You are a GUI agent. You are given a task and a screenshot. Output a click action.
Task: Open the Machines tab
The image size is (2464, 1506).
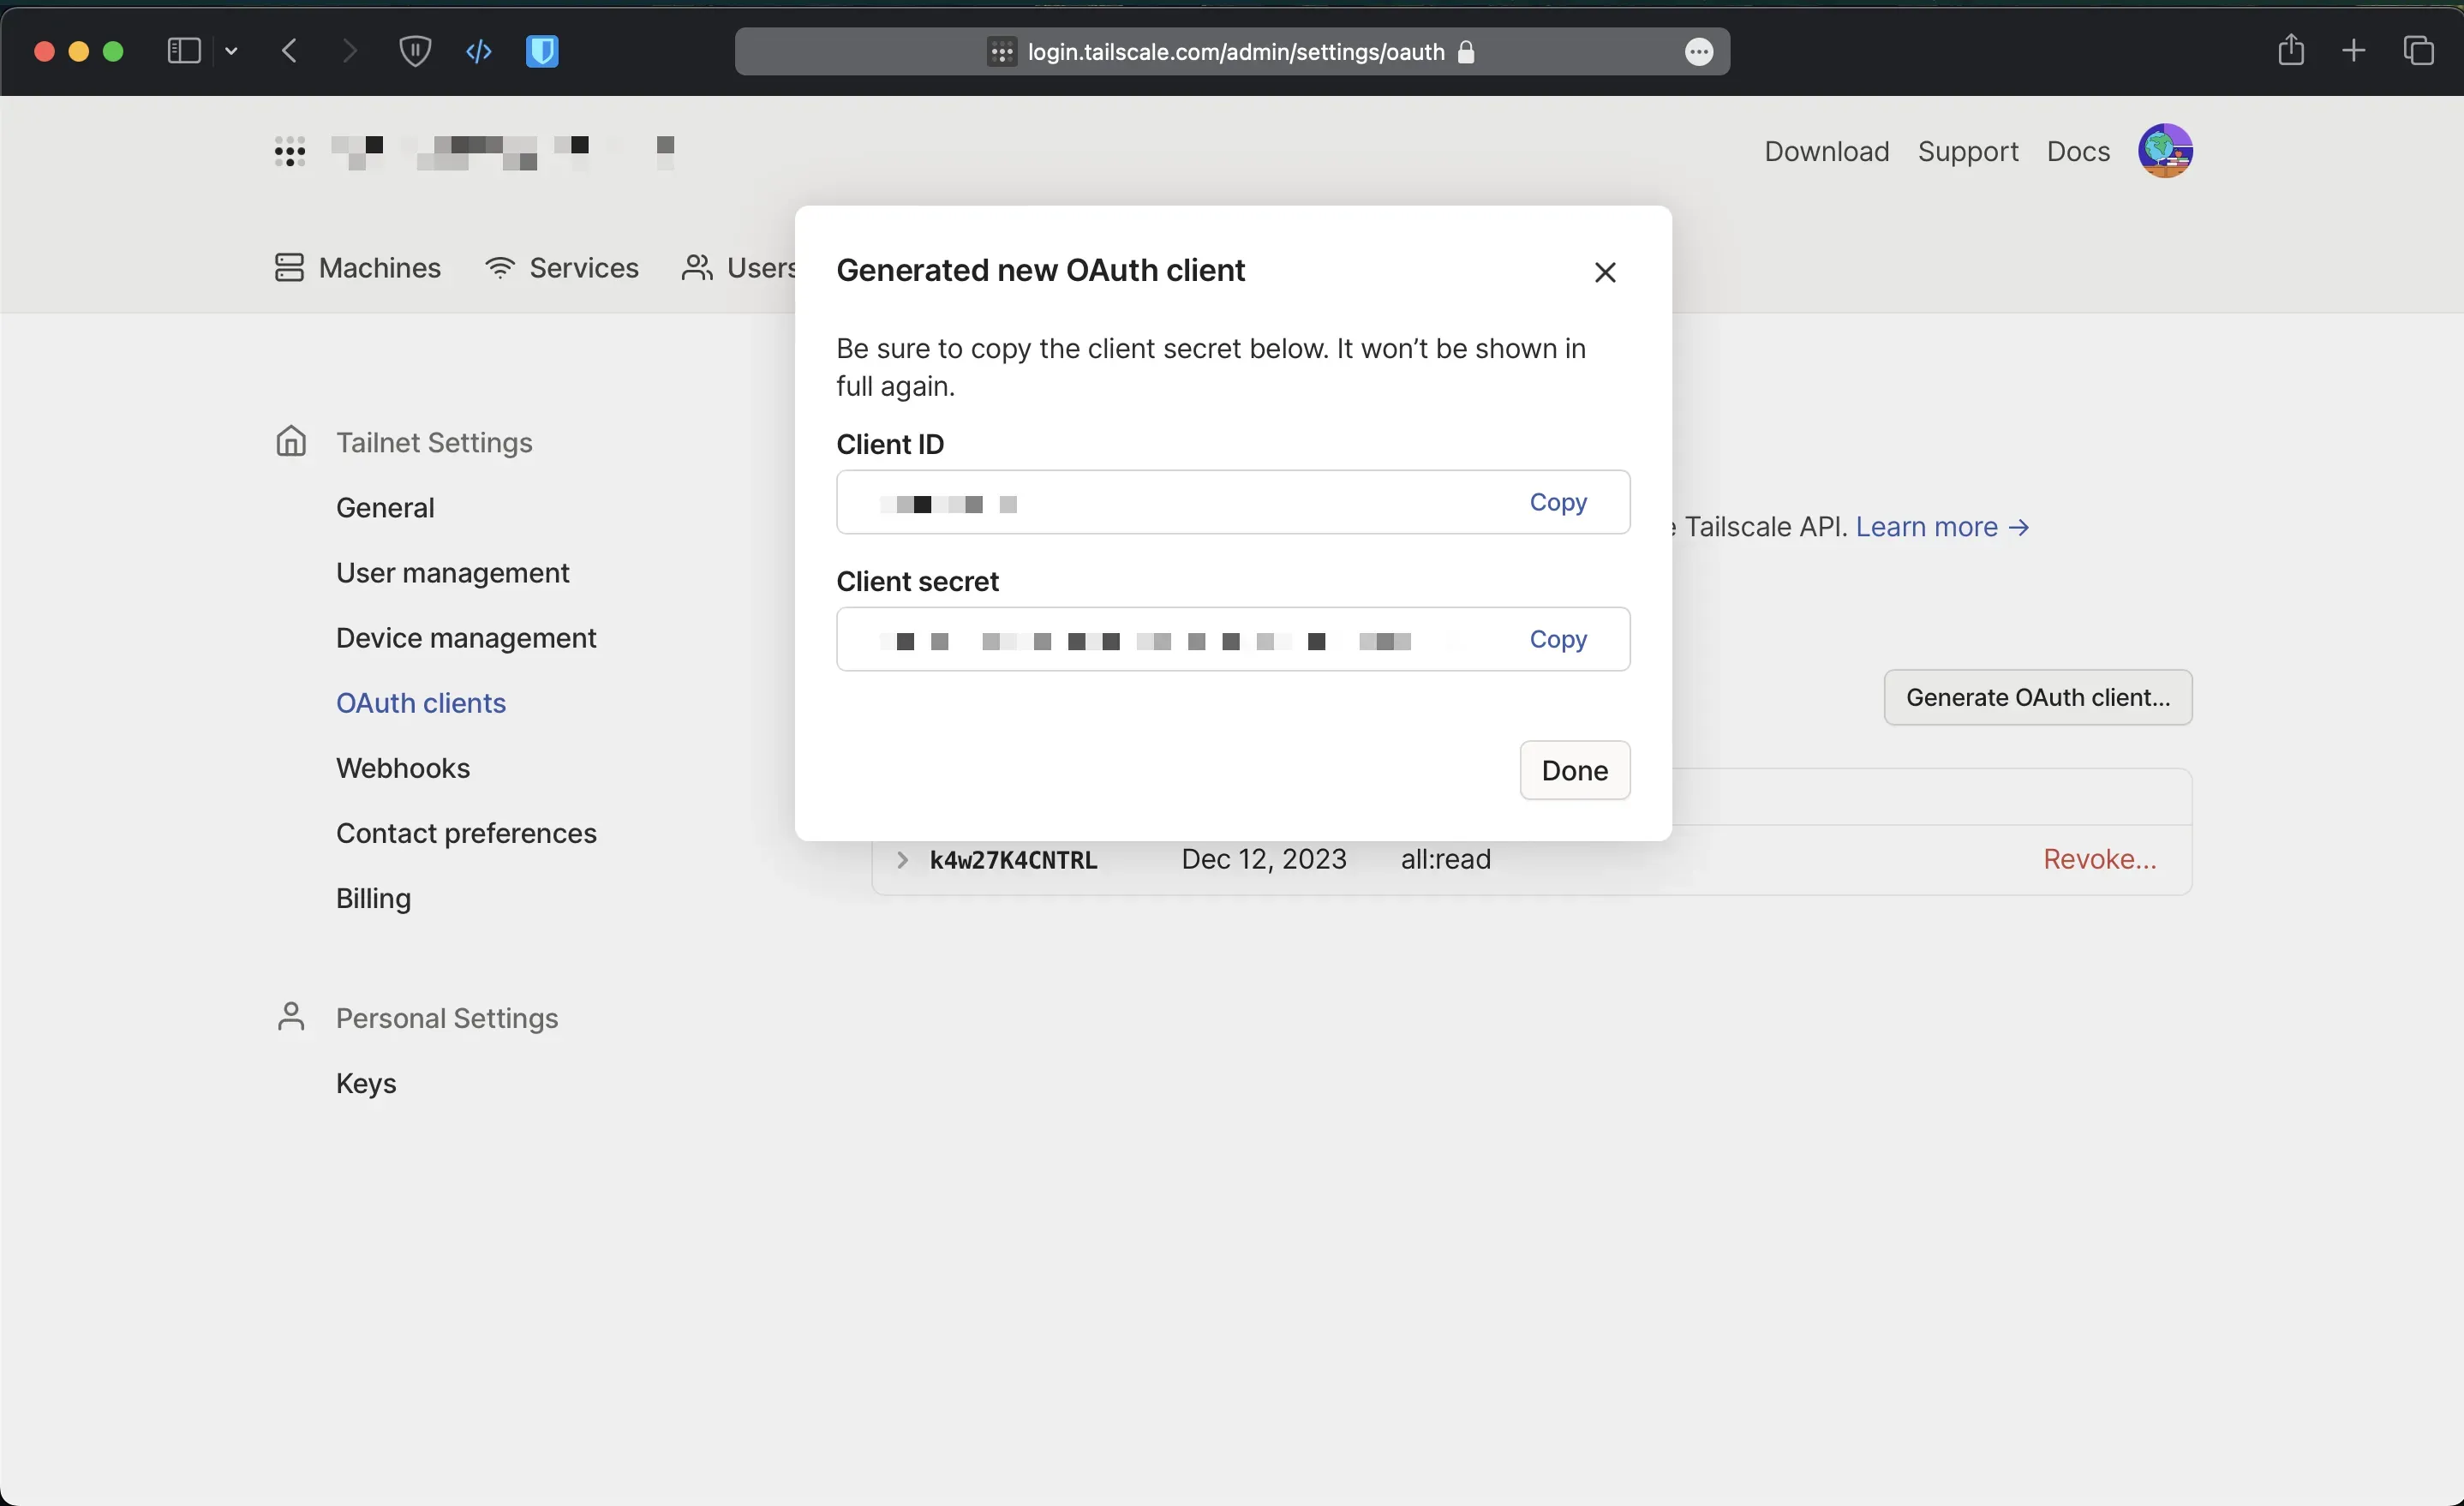coord(358,268)
